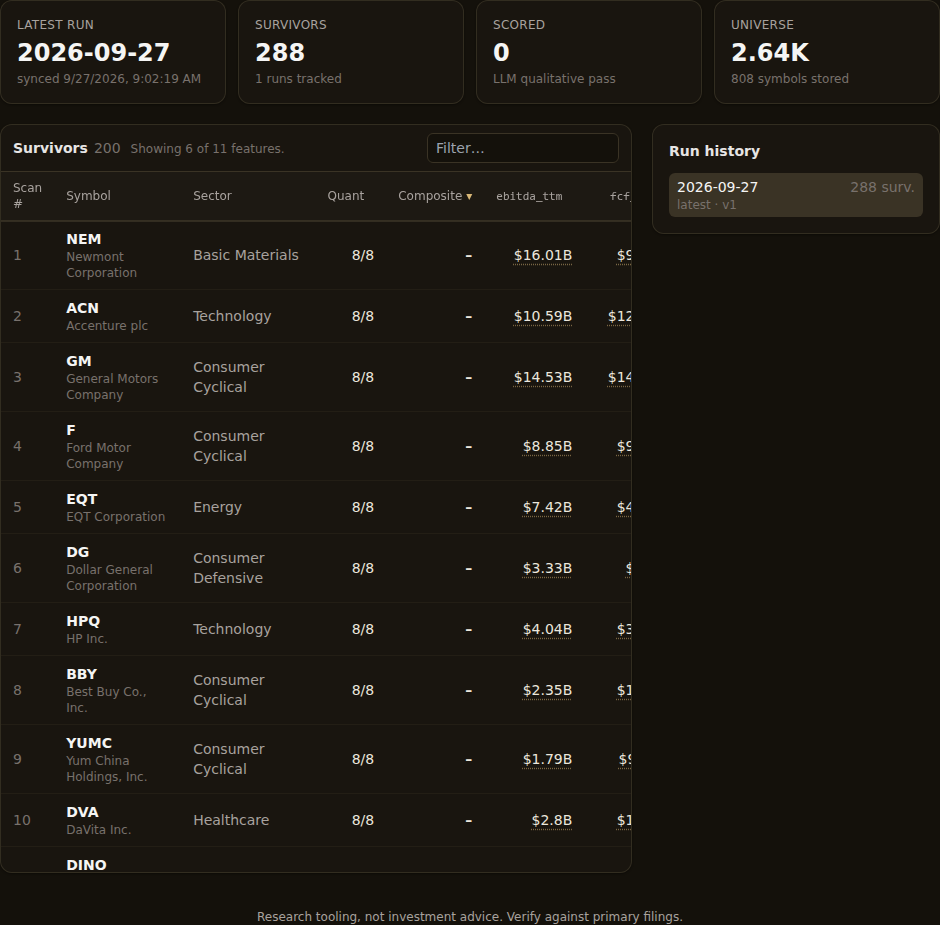
Task: Click the 8/8 quant score for DVA
Action: [x=363, y=820]
